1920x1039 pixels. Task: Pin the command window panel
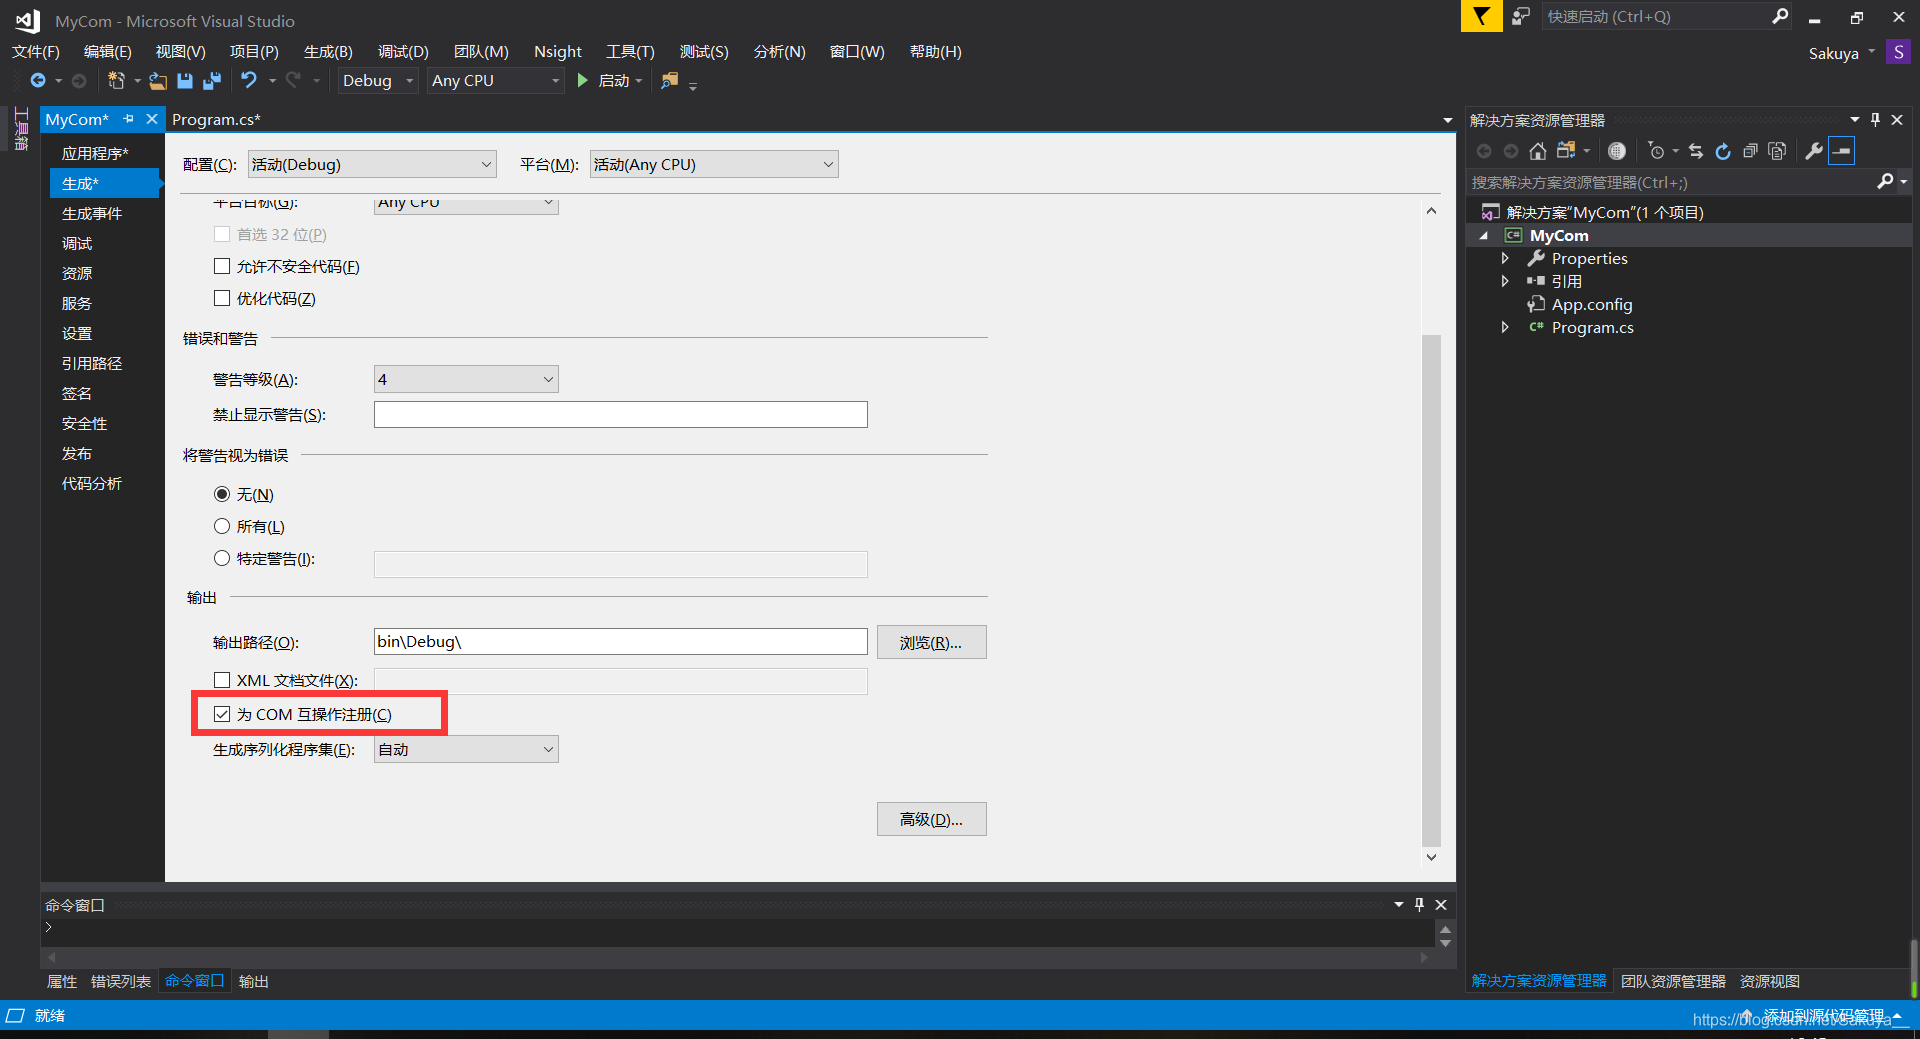[1419, 904]
